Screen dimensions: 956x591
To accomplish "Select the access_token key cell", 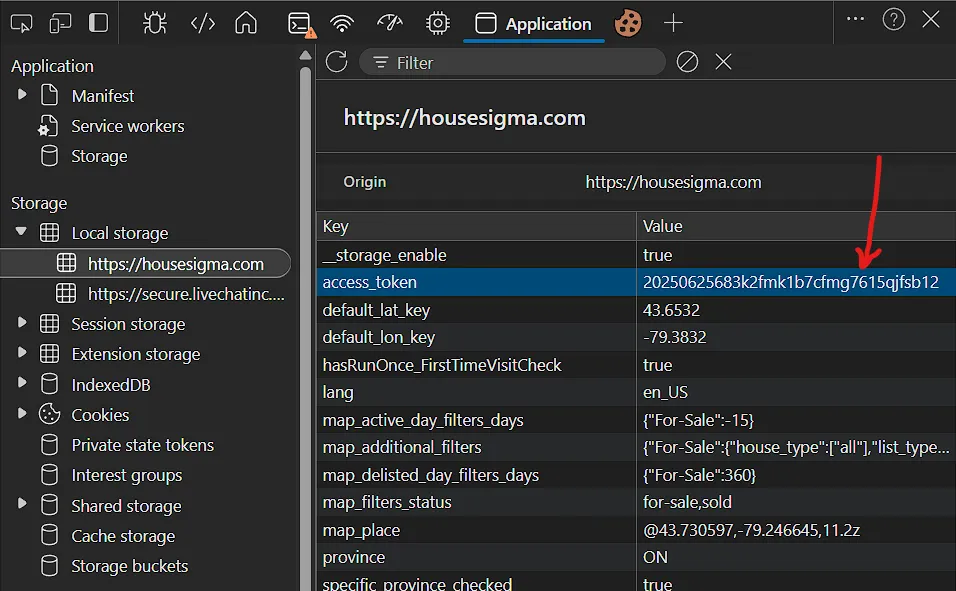I will pyautogui.click(x=476, y=282).
